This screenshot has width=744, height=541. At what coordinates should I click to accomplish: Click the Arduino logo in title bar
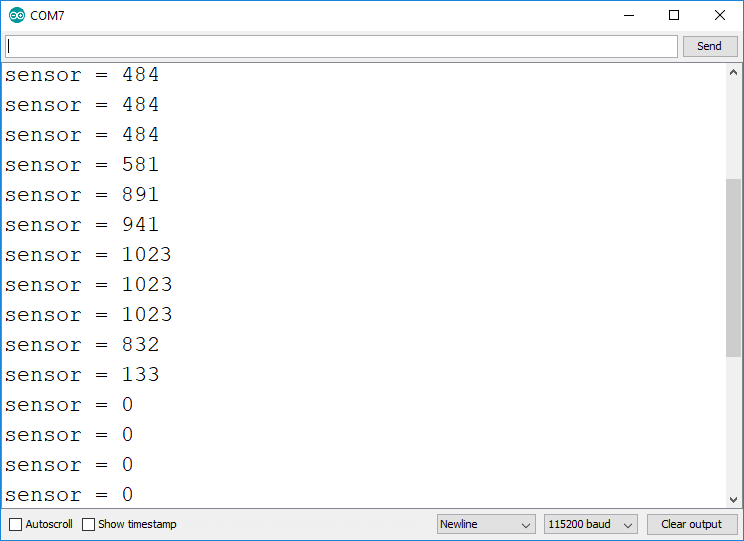pyautogui.click(x=16, y=16)
